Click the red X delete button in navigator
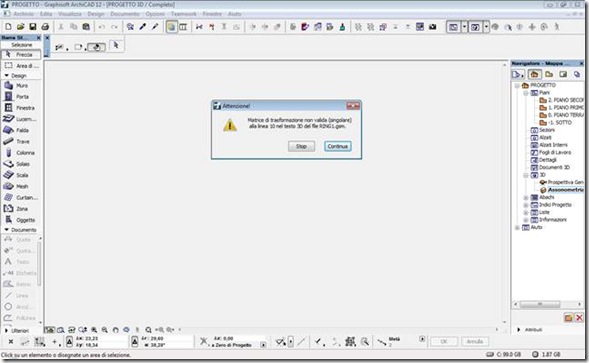This screenshot has width=589, height=363. pyautogui.click(x=579, y=318)
